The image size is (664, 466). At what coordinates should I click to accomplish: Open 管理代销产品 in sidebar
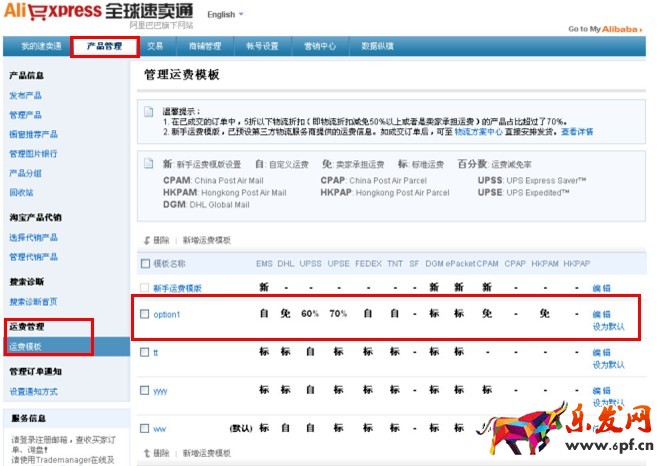[x=33, y=257]
